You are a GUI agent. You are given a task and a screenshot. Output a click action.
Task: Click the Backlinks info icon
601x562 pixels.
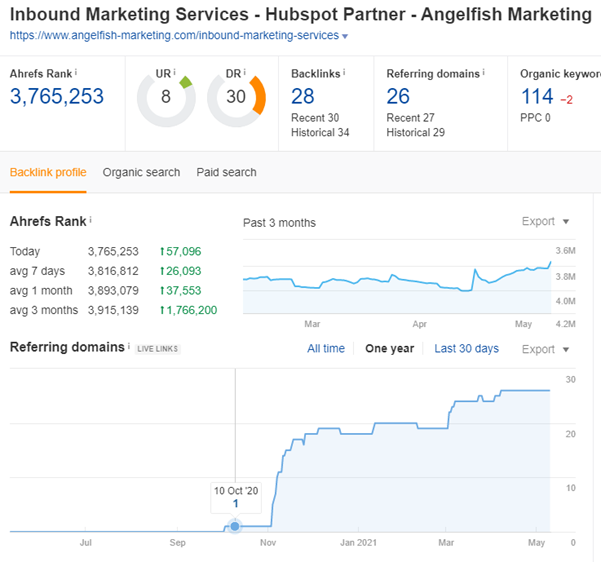[x=344, y=72]
